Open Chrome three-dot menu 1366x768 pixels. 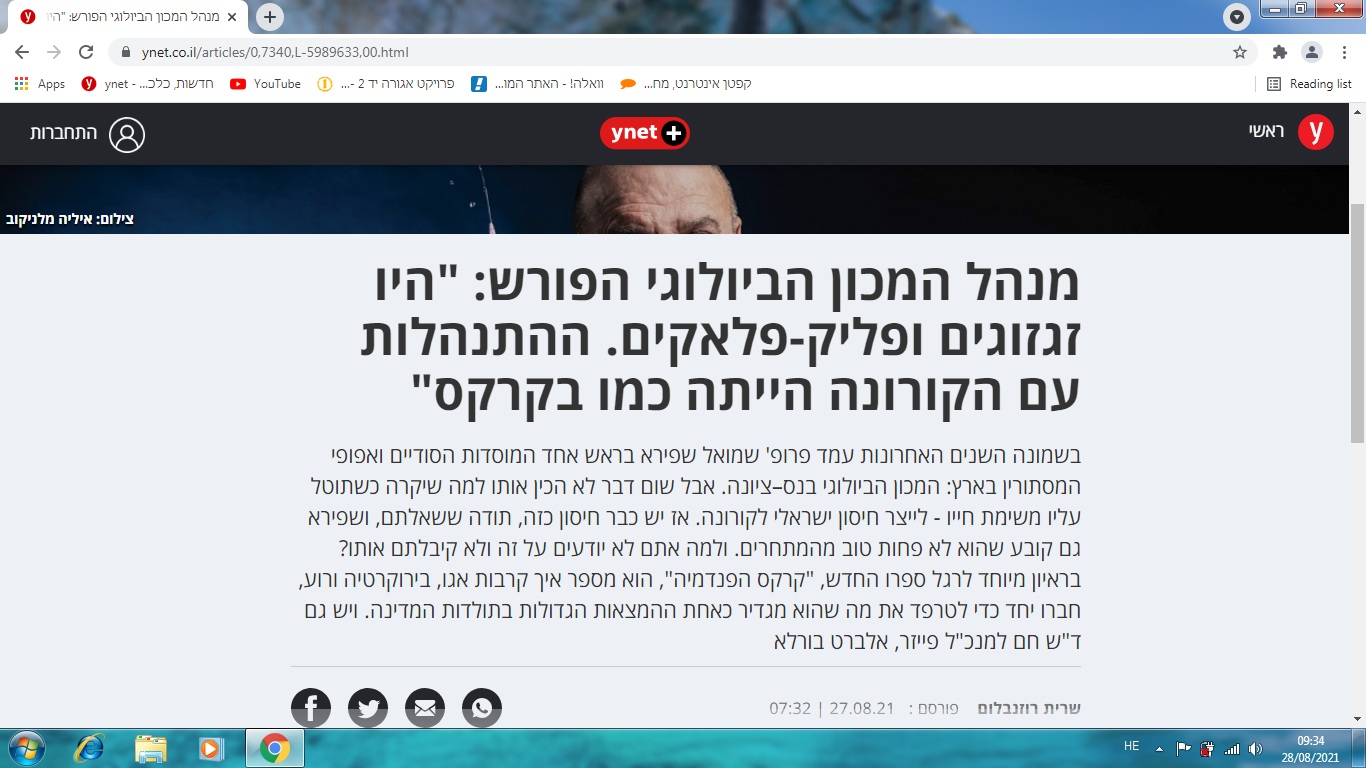point(1344,52)
